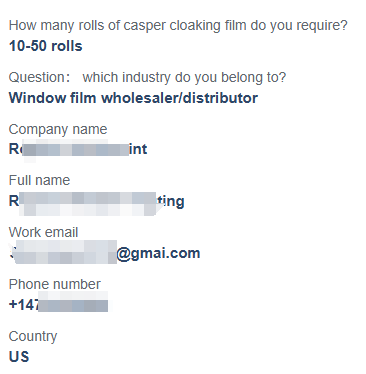The width and height of the screenshot is (366, 374).
Task: Select the "US" country value
Action: point(19,357)
